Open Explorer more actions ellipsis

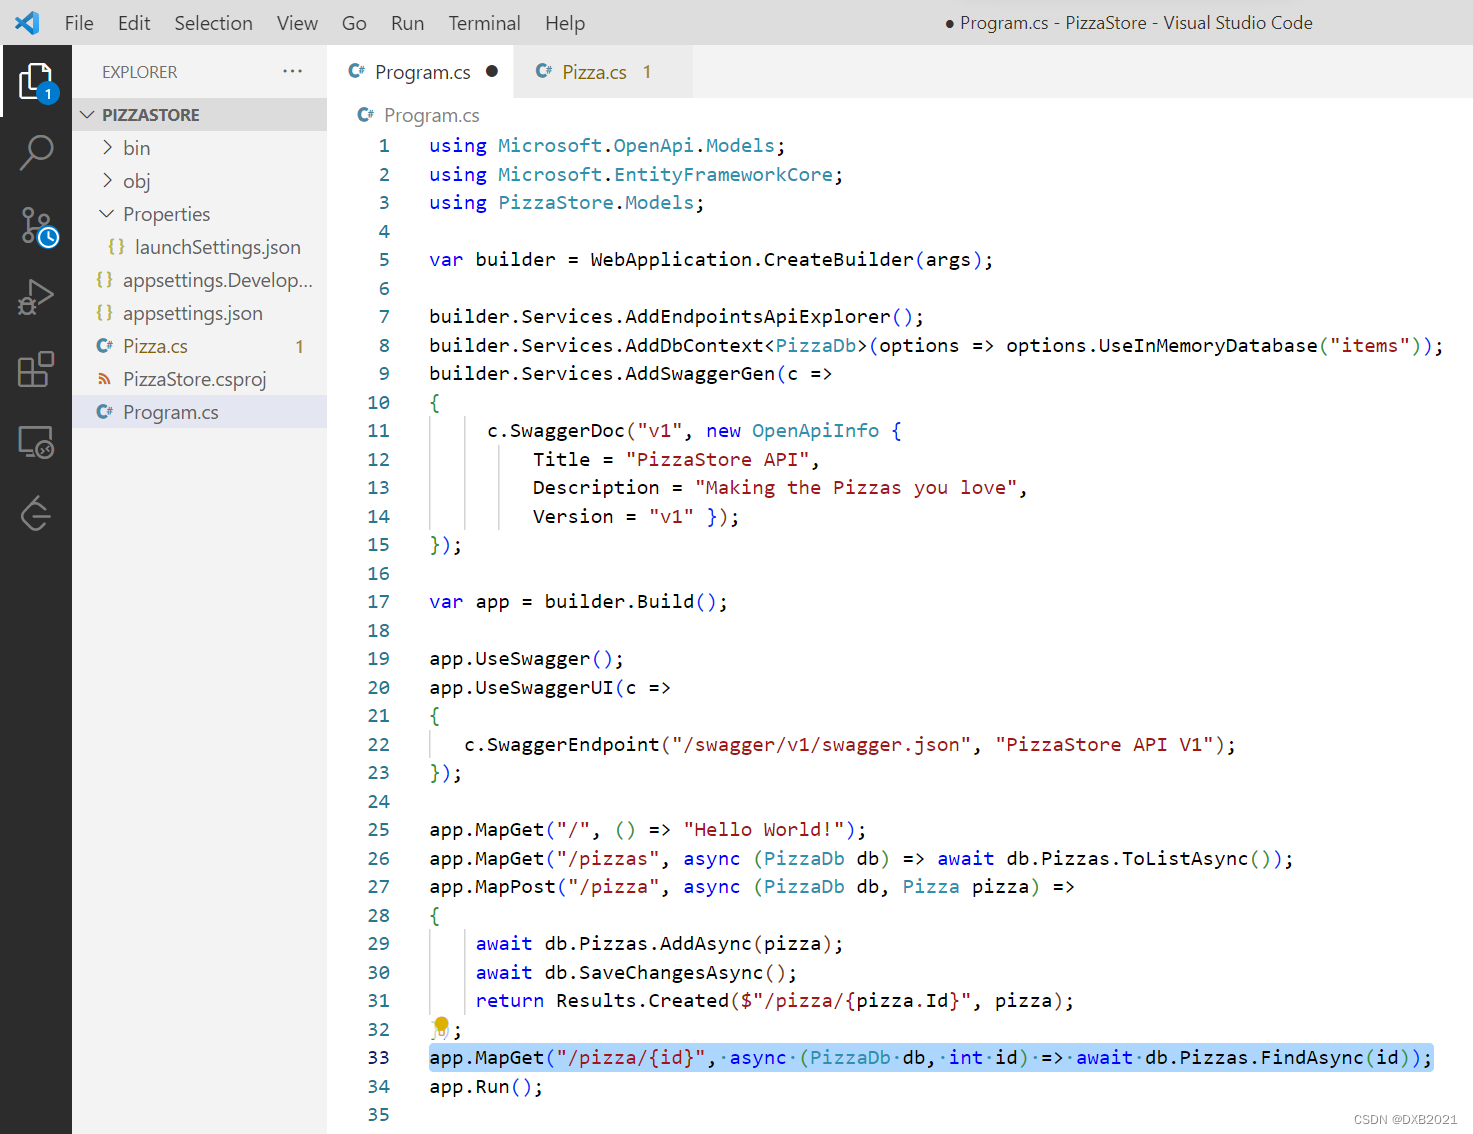tap(292, 71)
